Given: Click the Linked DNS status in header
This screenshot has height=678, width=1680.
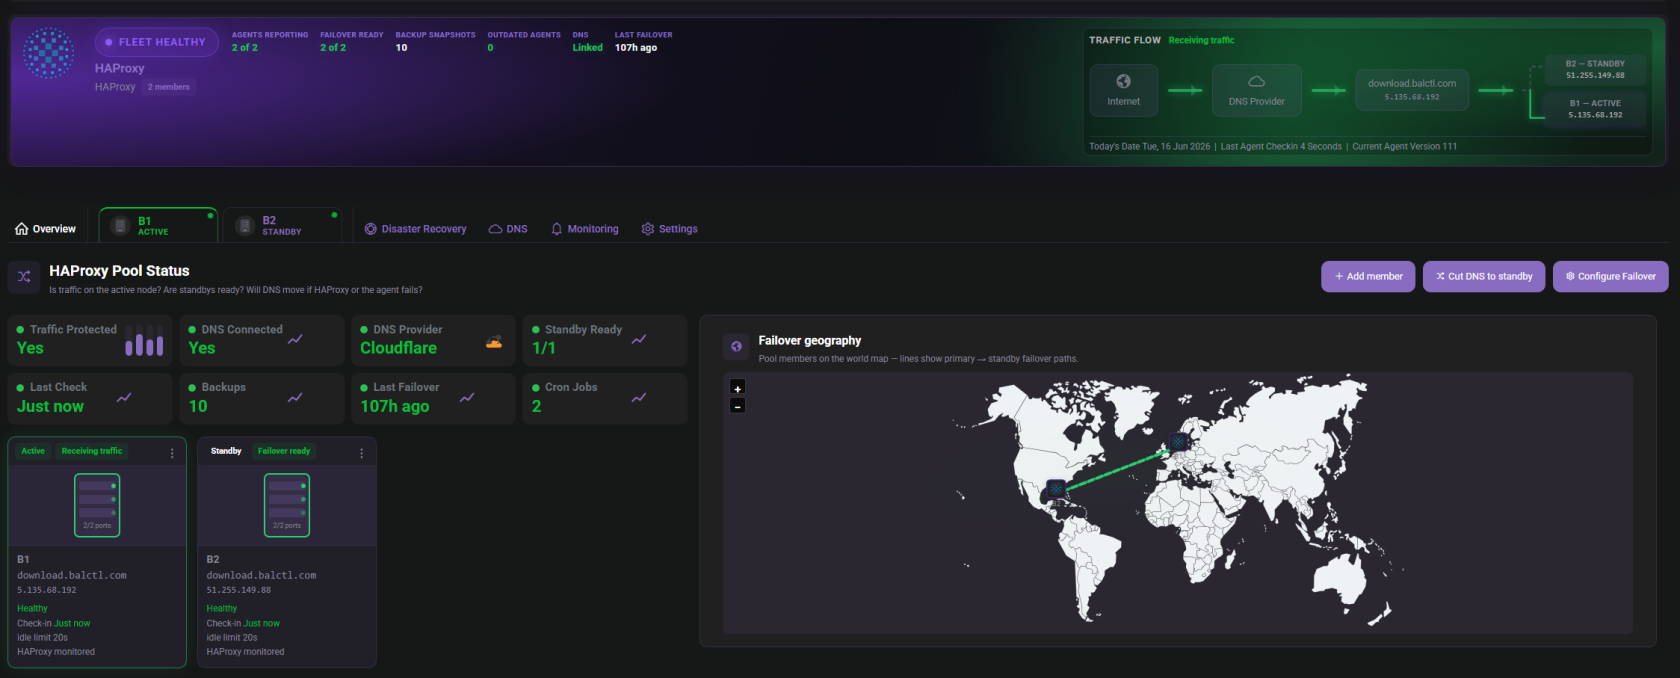Looking at the screenshot, I should tap(587, 48).
